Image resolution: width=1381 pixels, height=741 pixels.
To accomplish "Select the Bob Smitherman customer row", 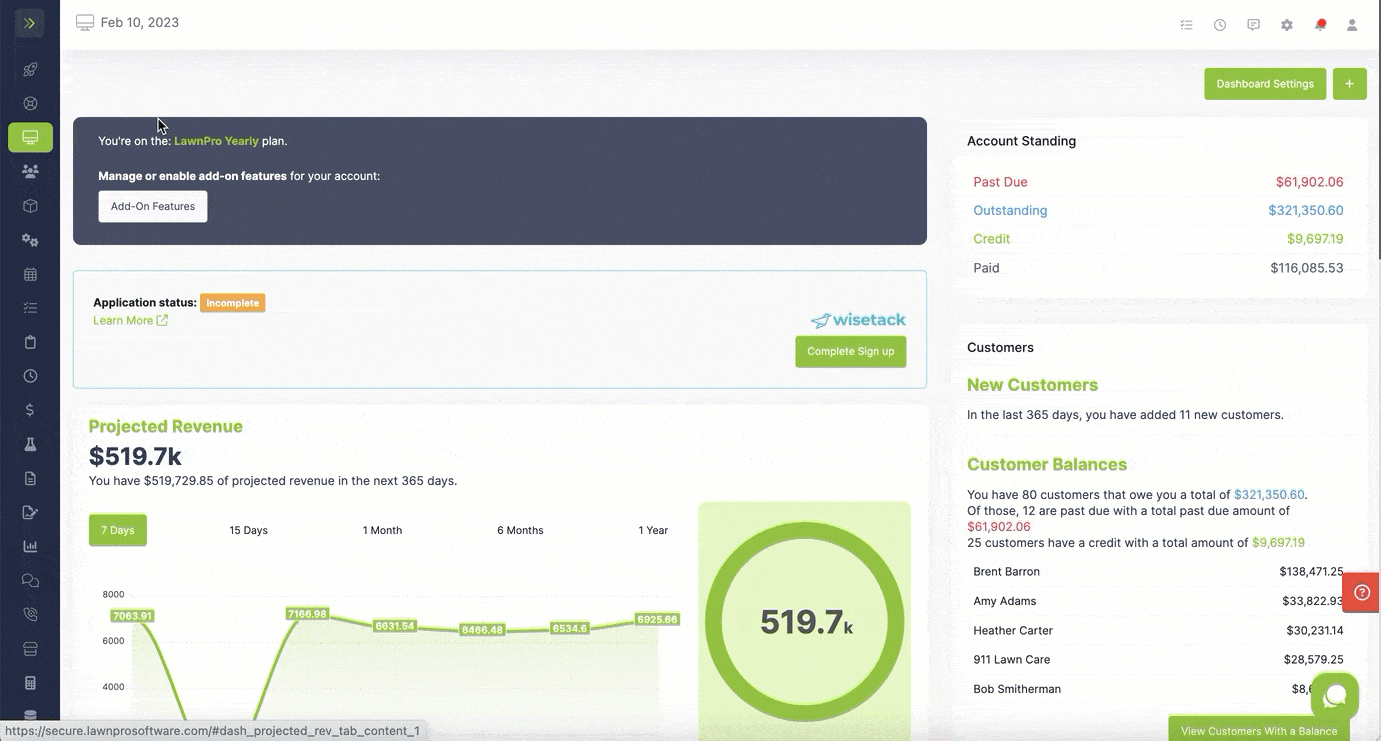I will 1158,689.
